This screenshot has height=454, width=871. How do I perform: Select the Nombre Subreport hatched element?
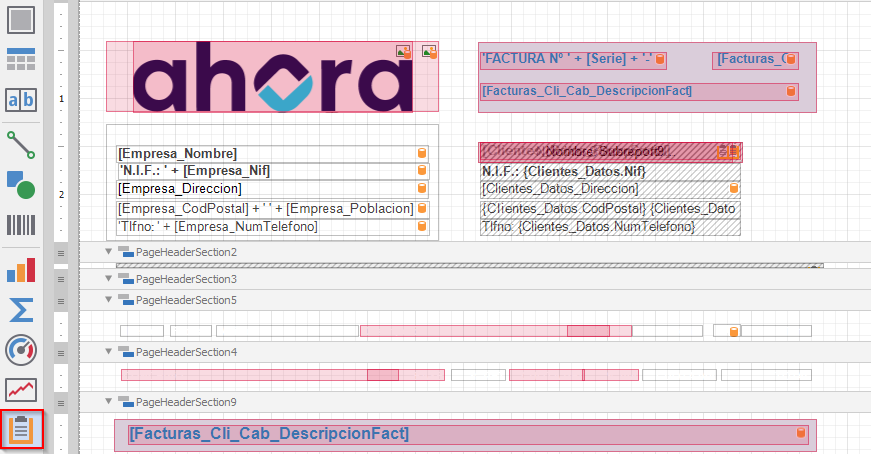point(610,151)
